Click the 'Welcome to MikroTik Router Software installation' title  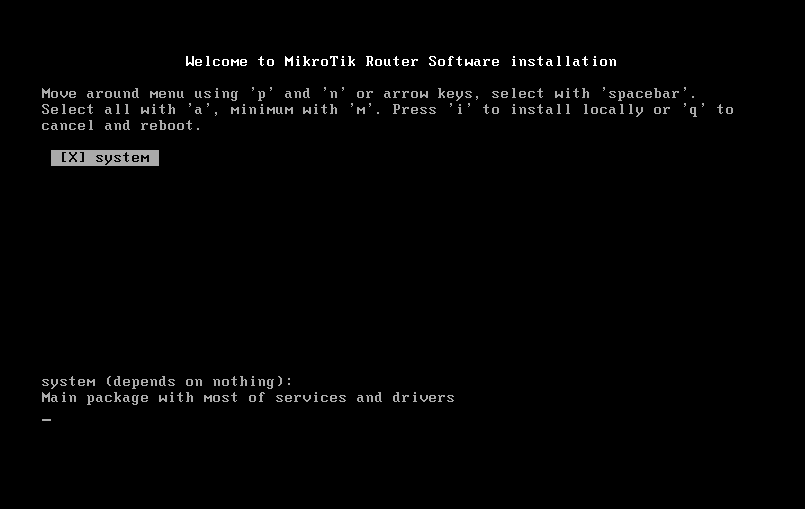pyautogui.click(x=401, y=62)
